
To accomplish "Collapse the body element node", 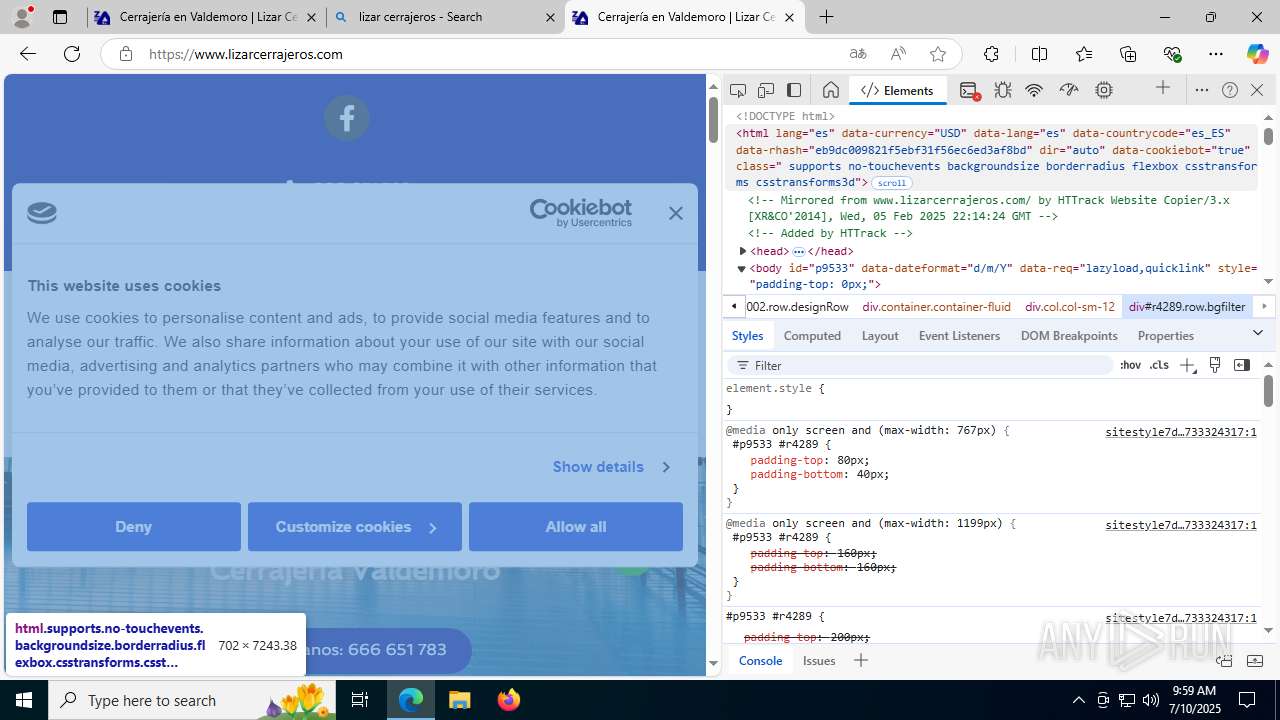I will (742, 268).
